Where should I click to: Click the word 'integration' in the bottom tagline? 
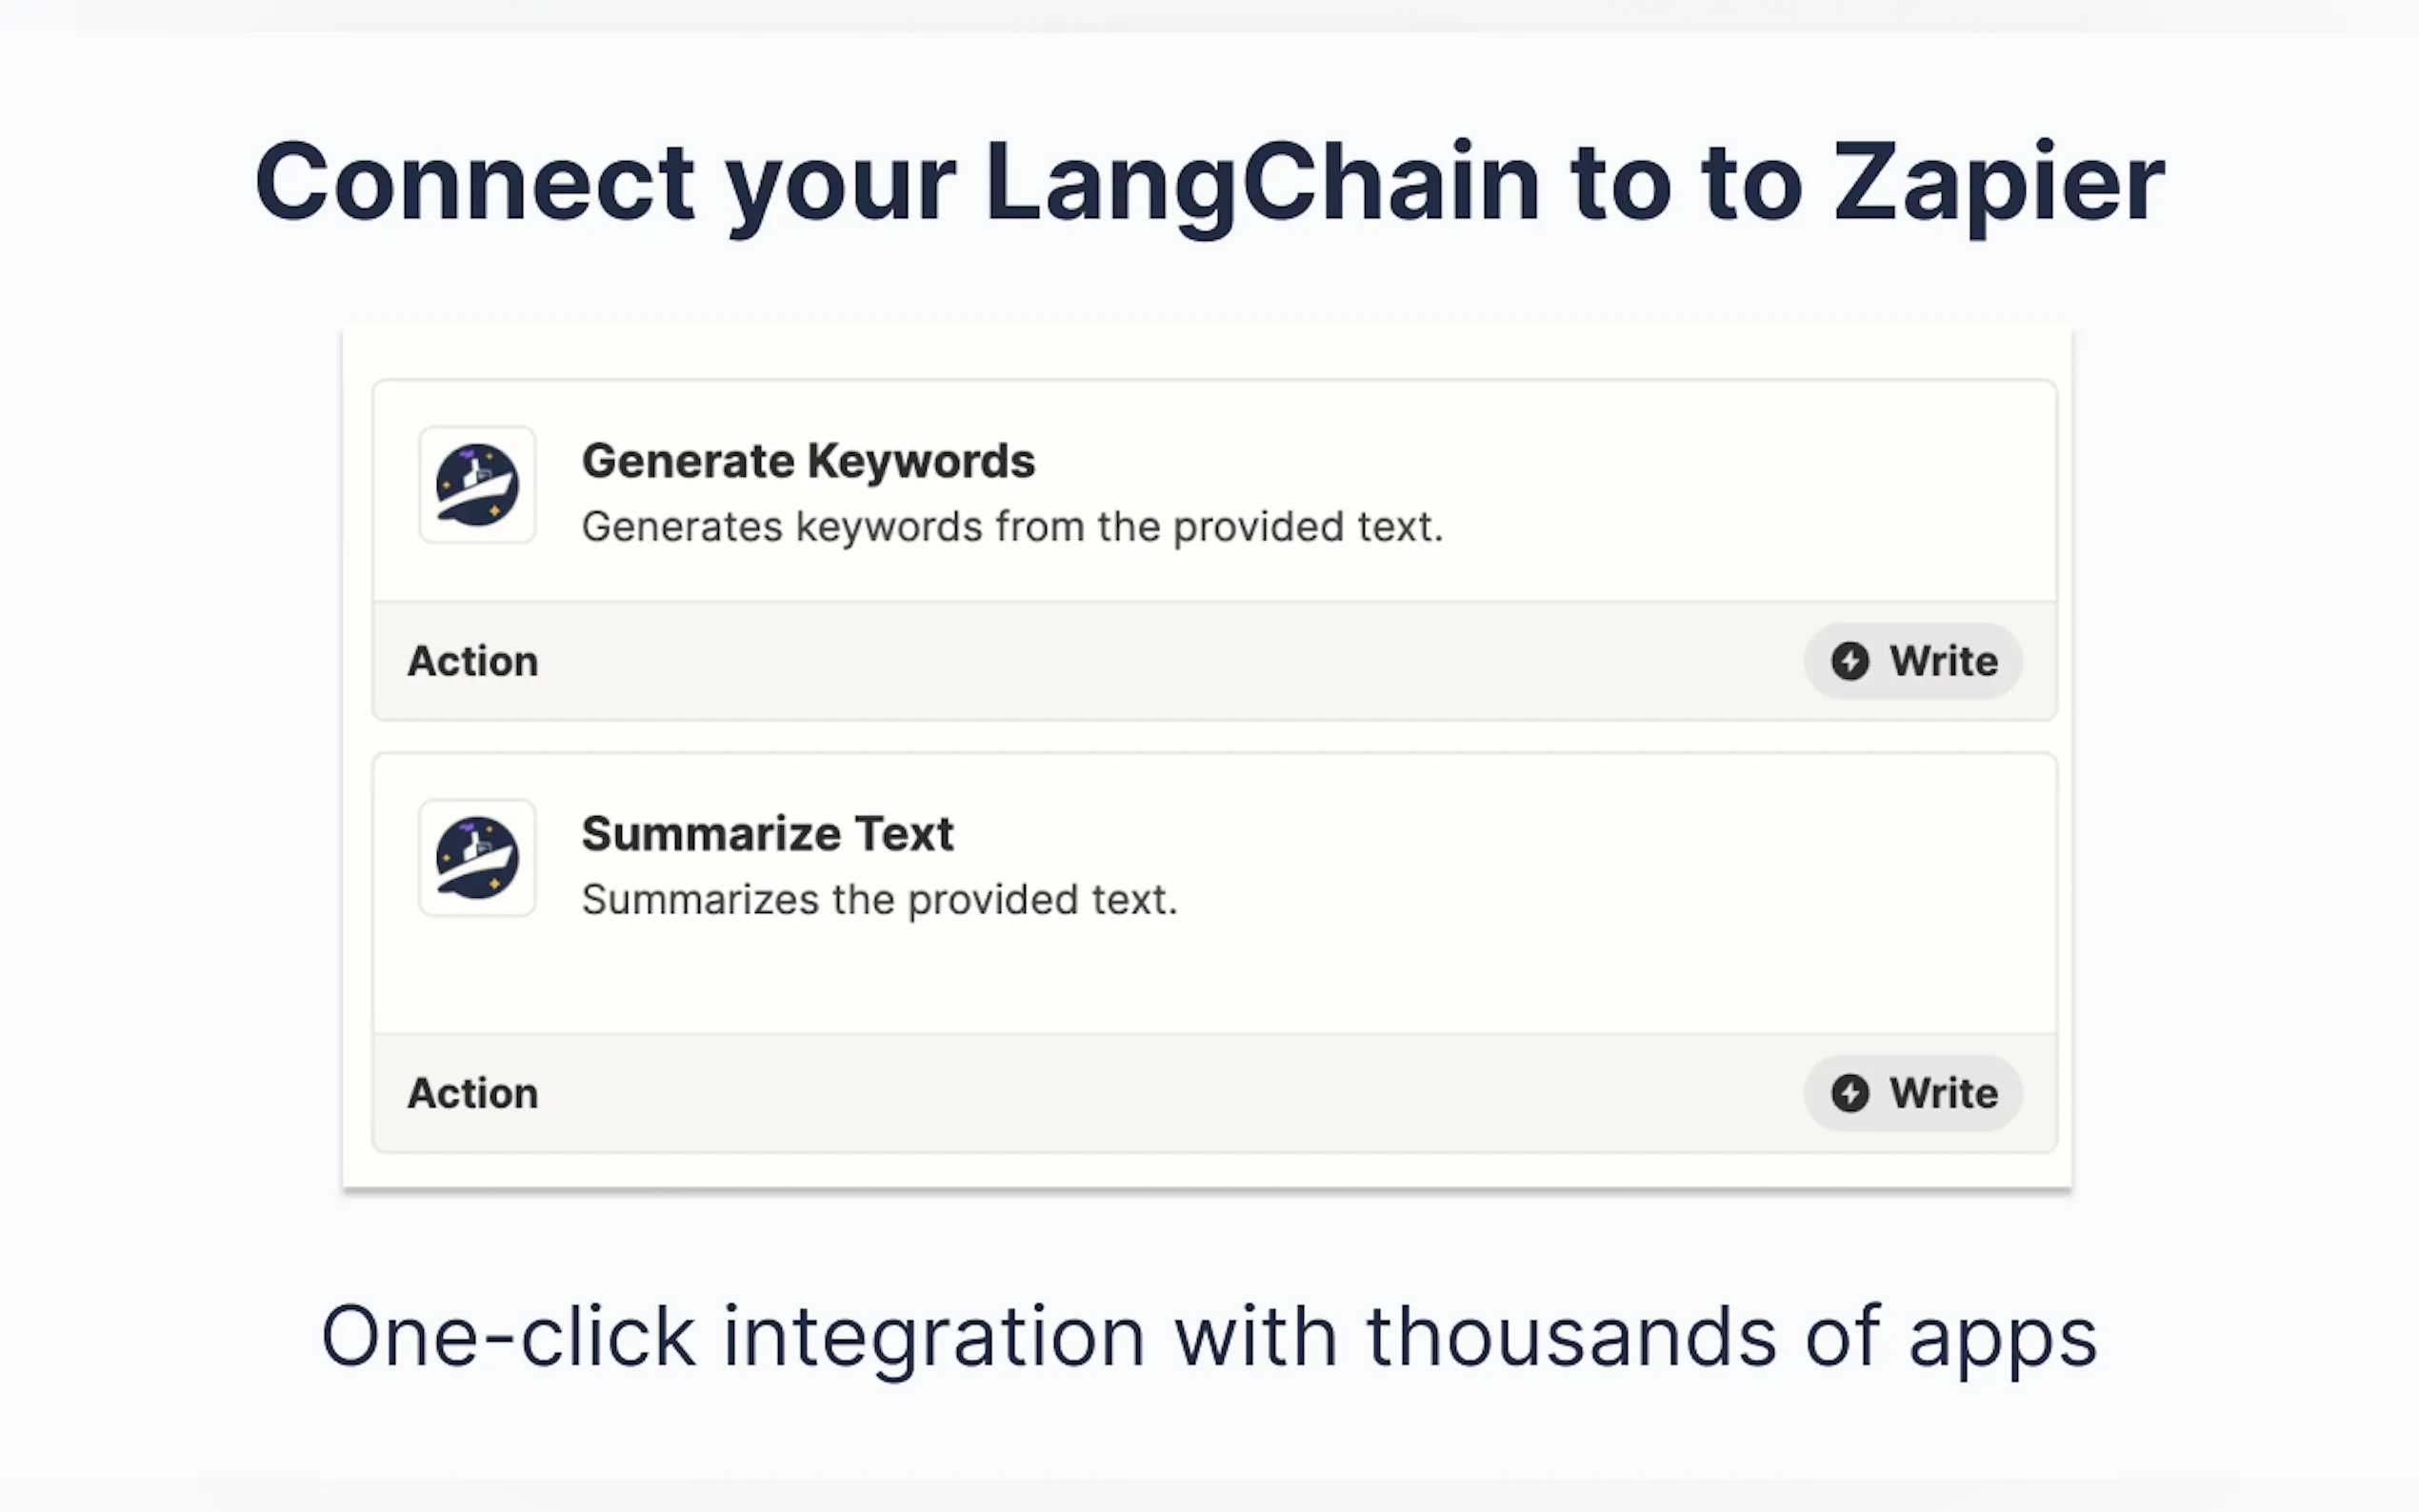click(933, 1336)
